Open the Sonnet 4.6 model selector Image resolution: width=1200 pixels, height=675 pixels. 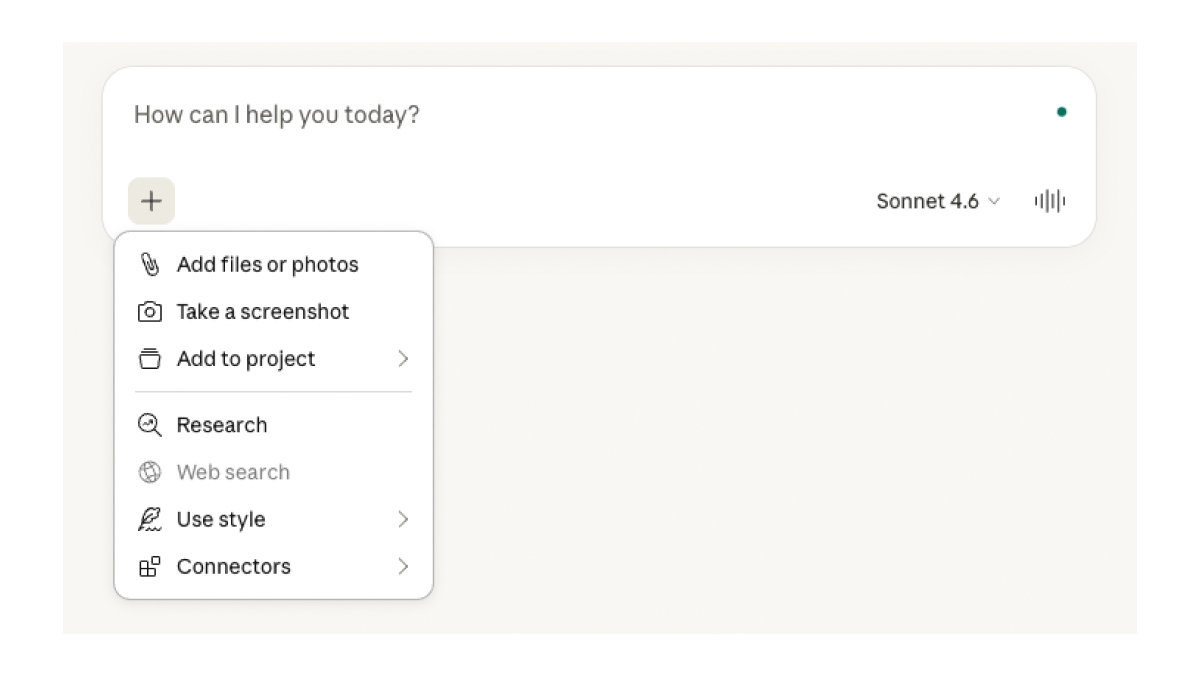tap(937, 201)
